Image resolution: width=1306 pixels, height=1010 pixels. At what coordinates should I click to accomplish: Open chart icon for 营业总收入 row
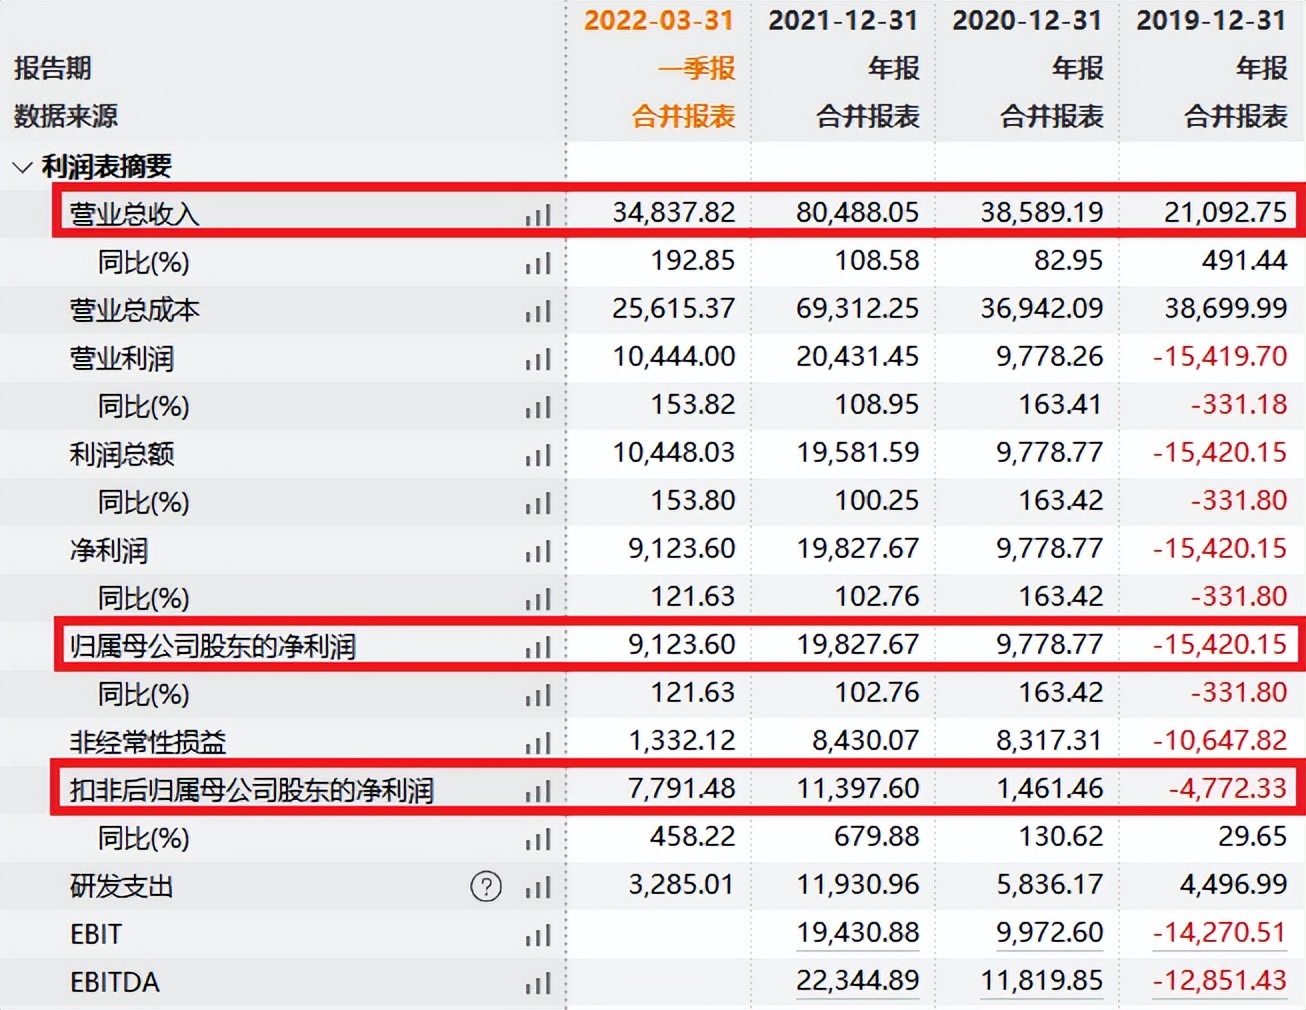coord(538,214)
